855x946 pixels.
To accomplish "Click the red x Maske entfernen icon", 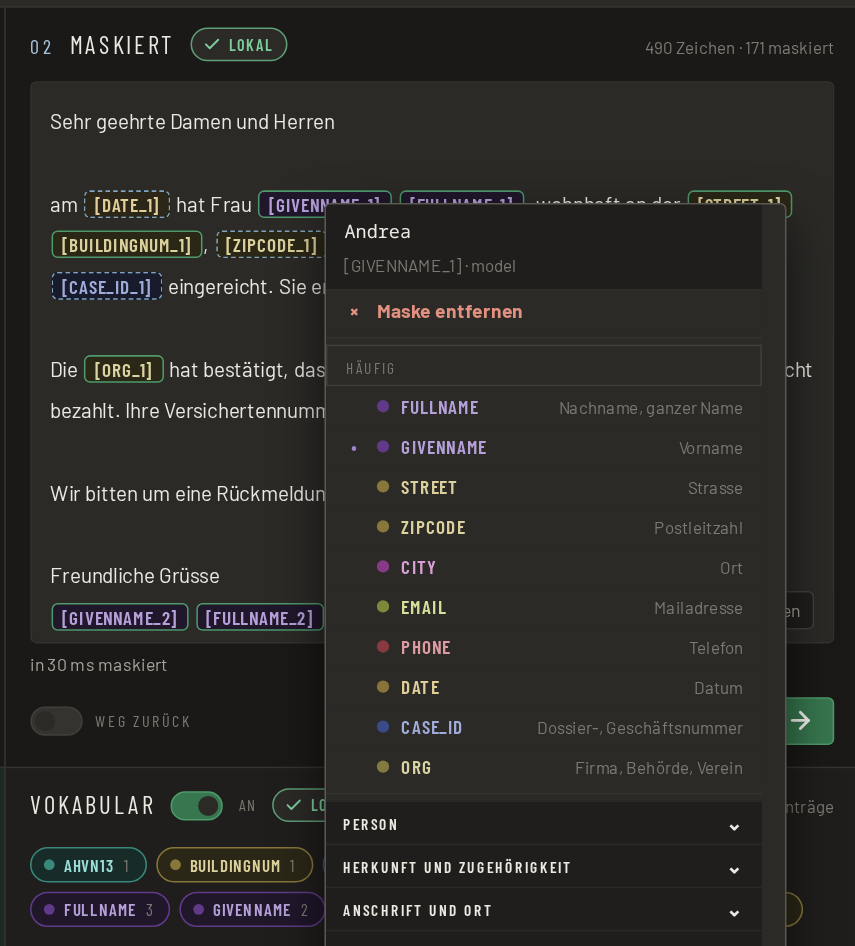I will coord(354,312).
